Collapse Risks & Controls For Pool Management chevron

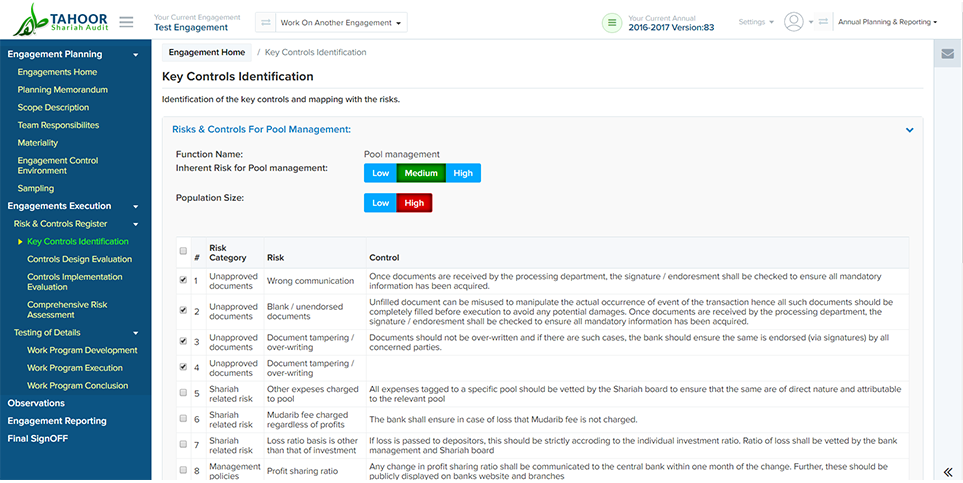[910, 130]
